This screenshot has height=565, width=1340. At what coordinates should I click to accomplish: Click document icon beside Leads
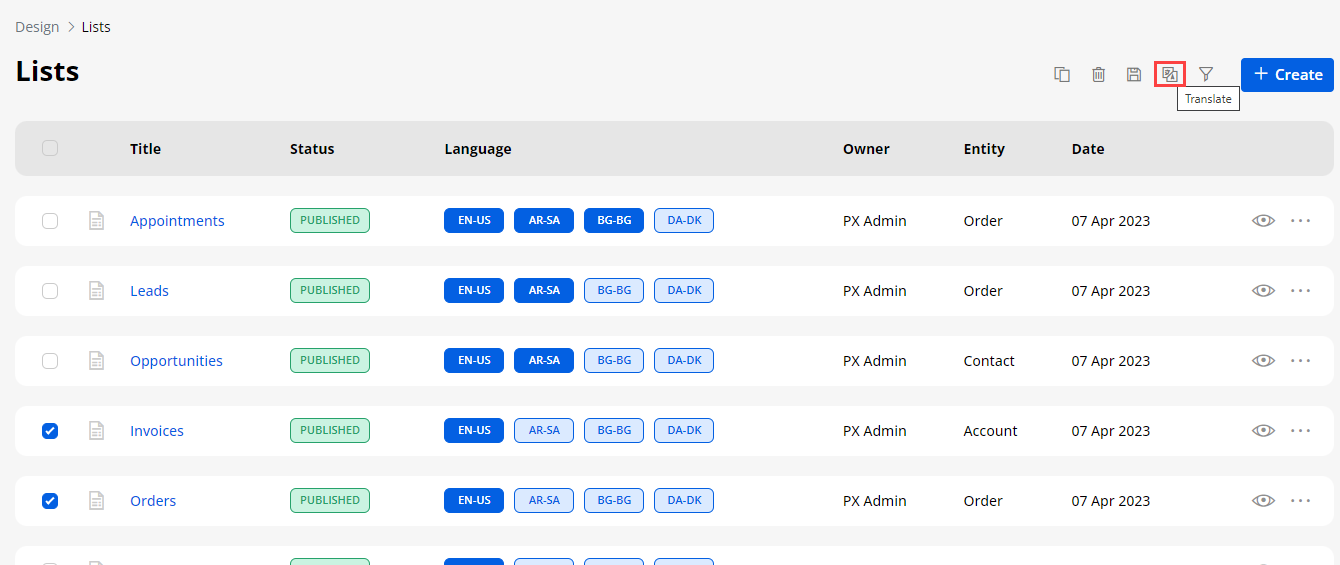coord(96,291)
